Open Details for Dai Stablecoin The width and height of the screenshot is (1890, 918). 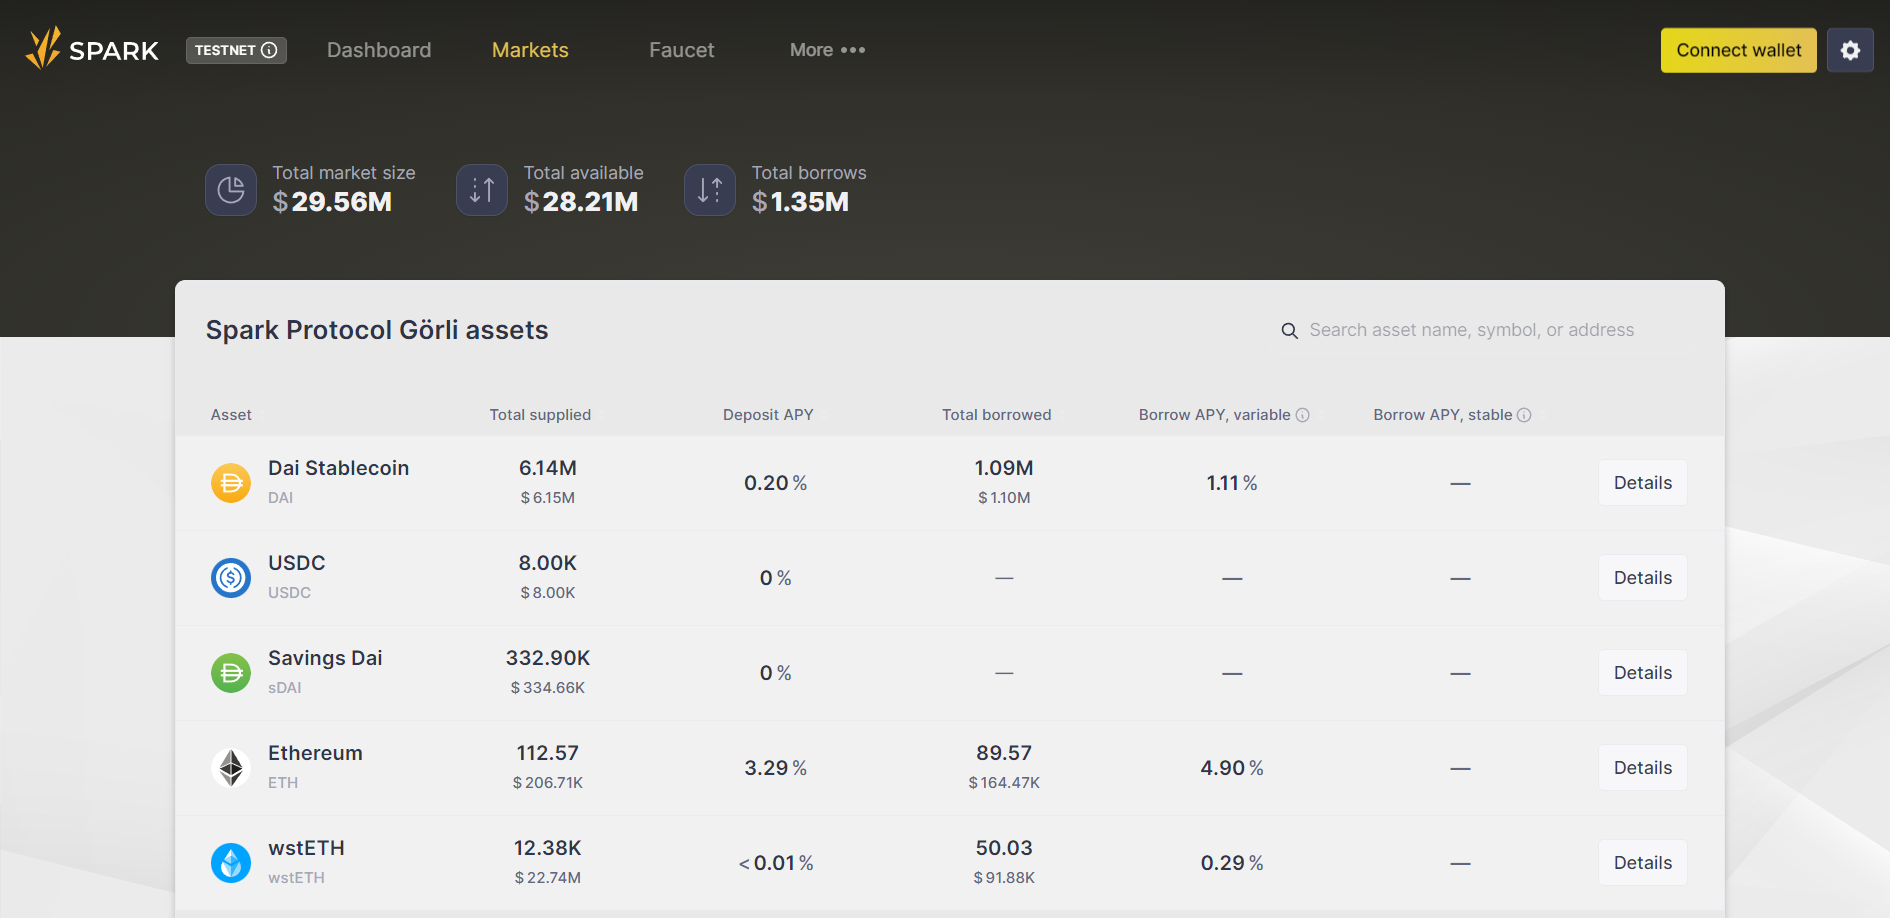point(1643,483)
